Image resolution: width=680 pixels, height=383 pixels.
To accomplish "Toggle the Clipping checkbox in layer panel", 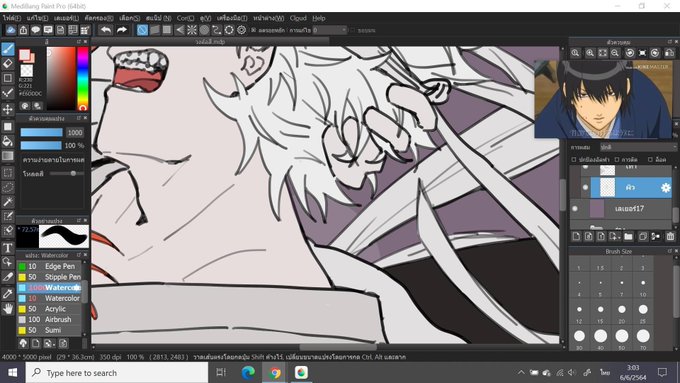I will click(617, 160).
